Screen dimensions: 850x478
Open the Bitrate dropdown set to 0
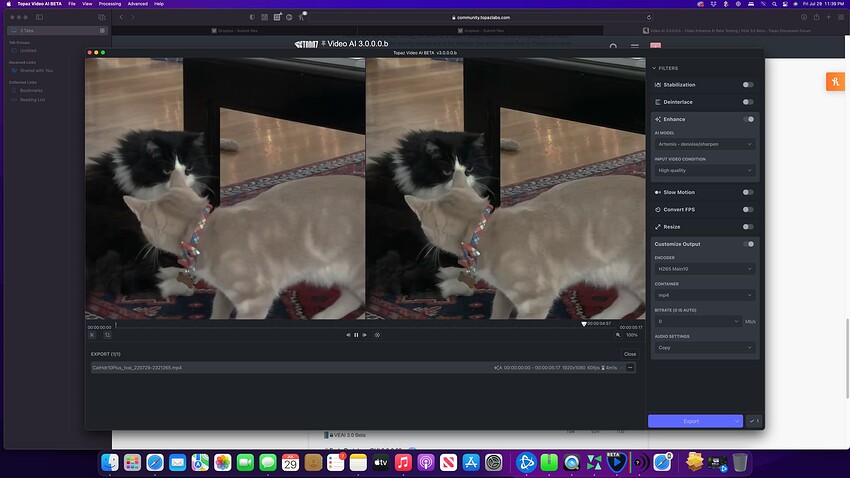[697, 321]
